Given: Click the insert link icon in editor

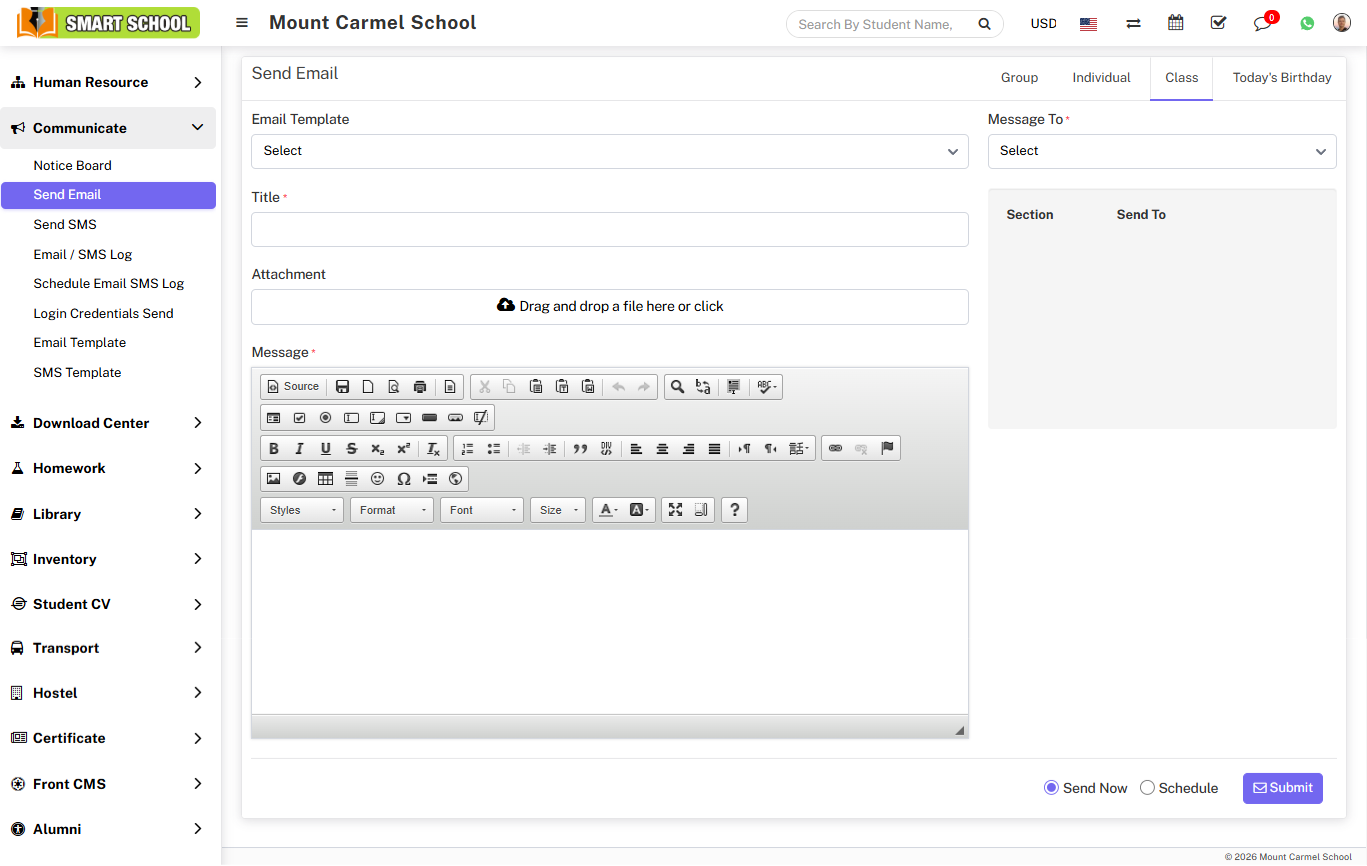Looking at the screenshot, I should [835, 449].
